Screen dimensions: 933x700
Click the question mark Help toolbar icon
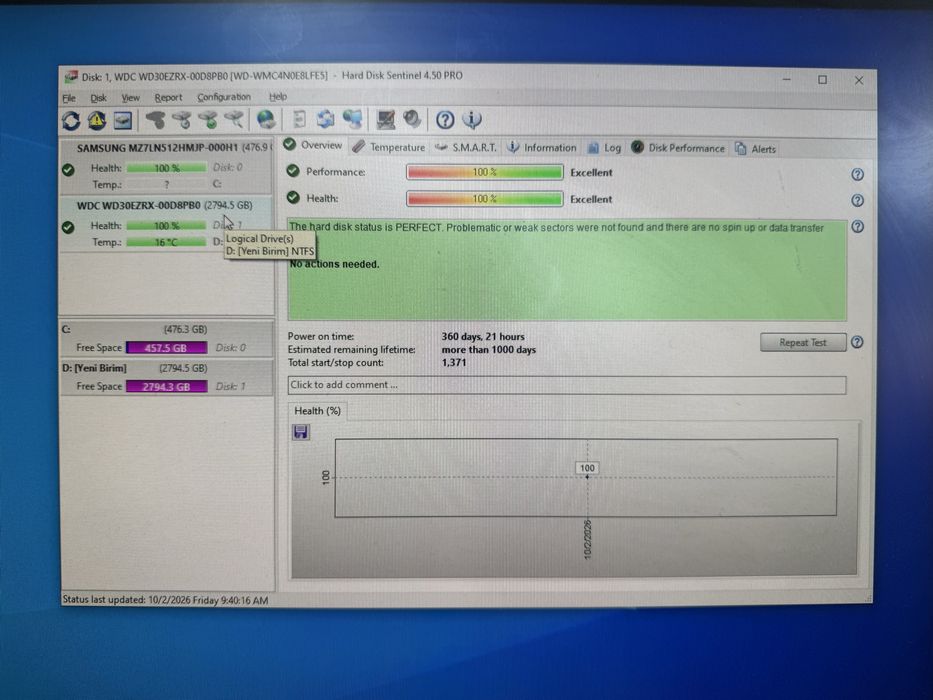[445, 120]
